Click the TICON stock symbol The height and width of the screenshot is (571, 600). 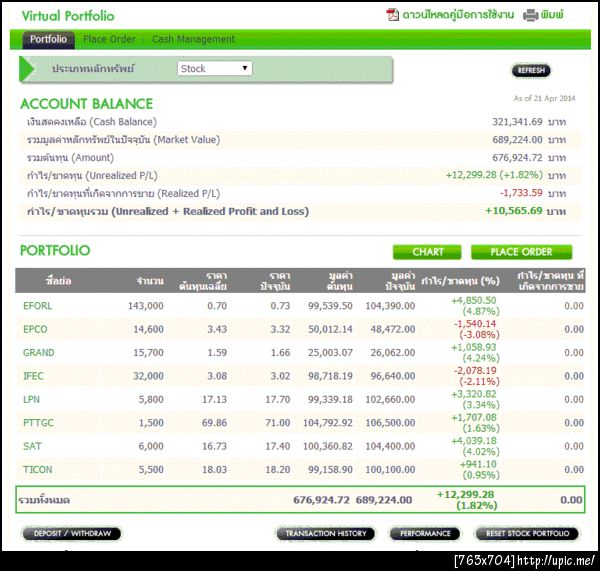coord(37,469)
